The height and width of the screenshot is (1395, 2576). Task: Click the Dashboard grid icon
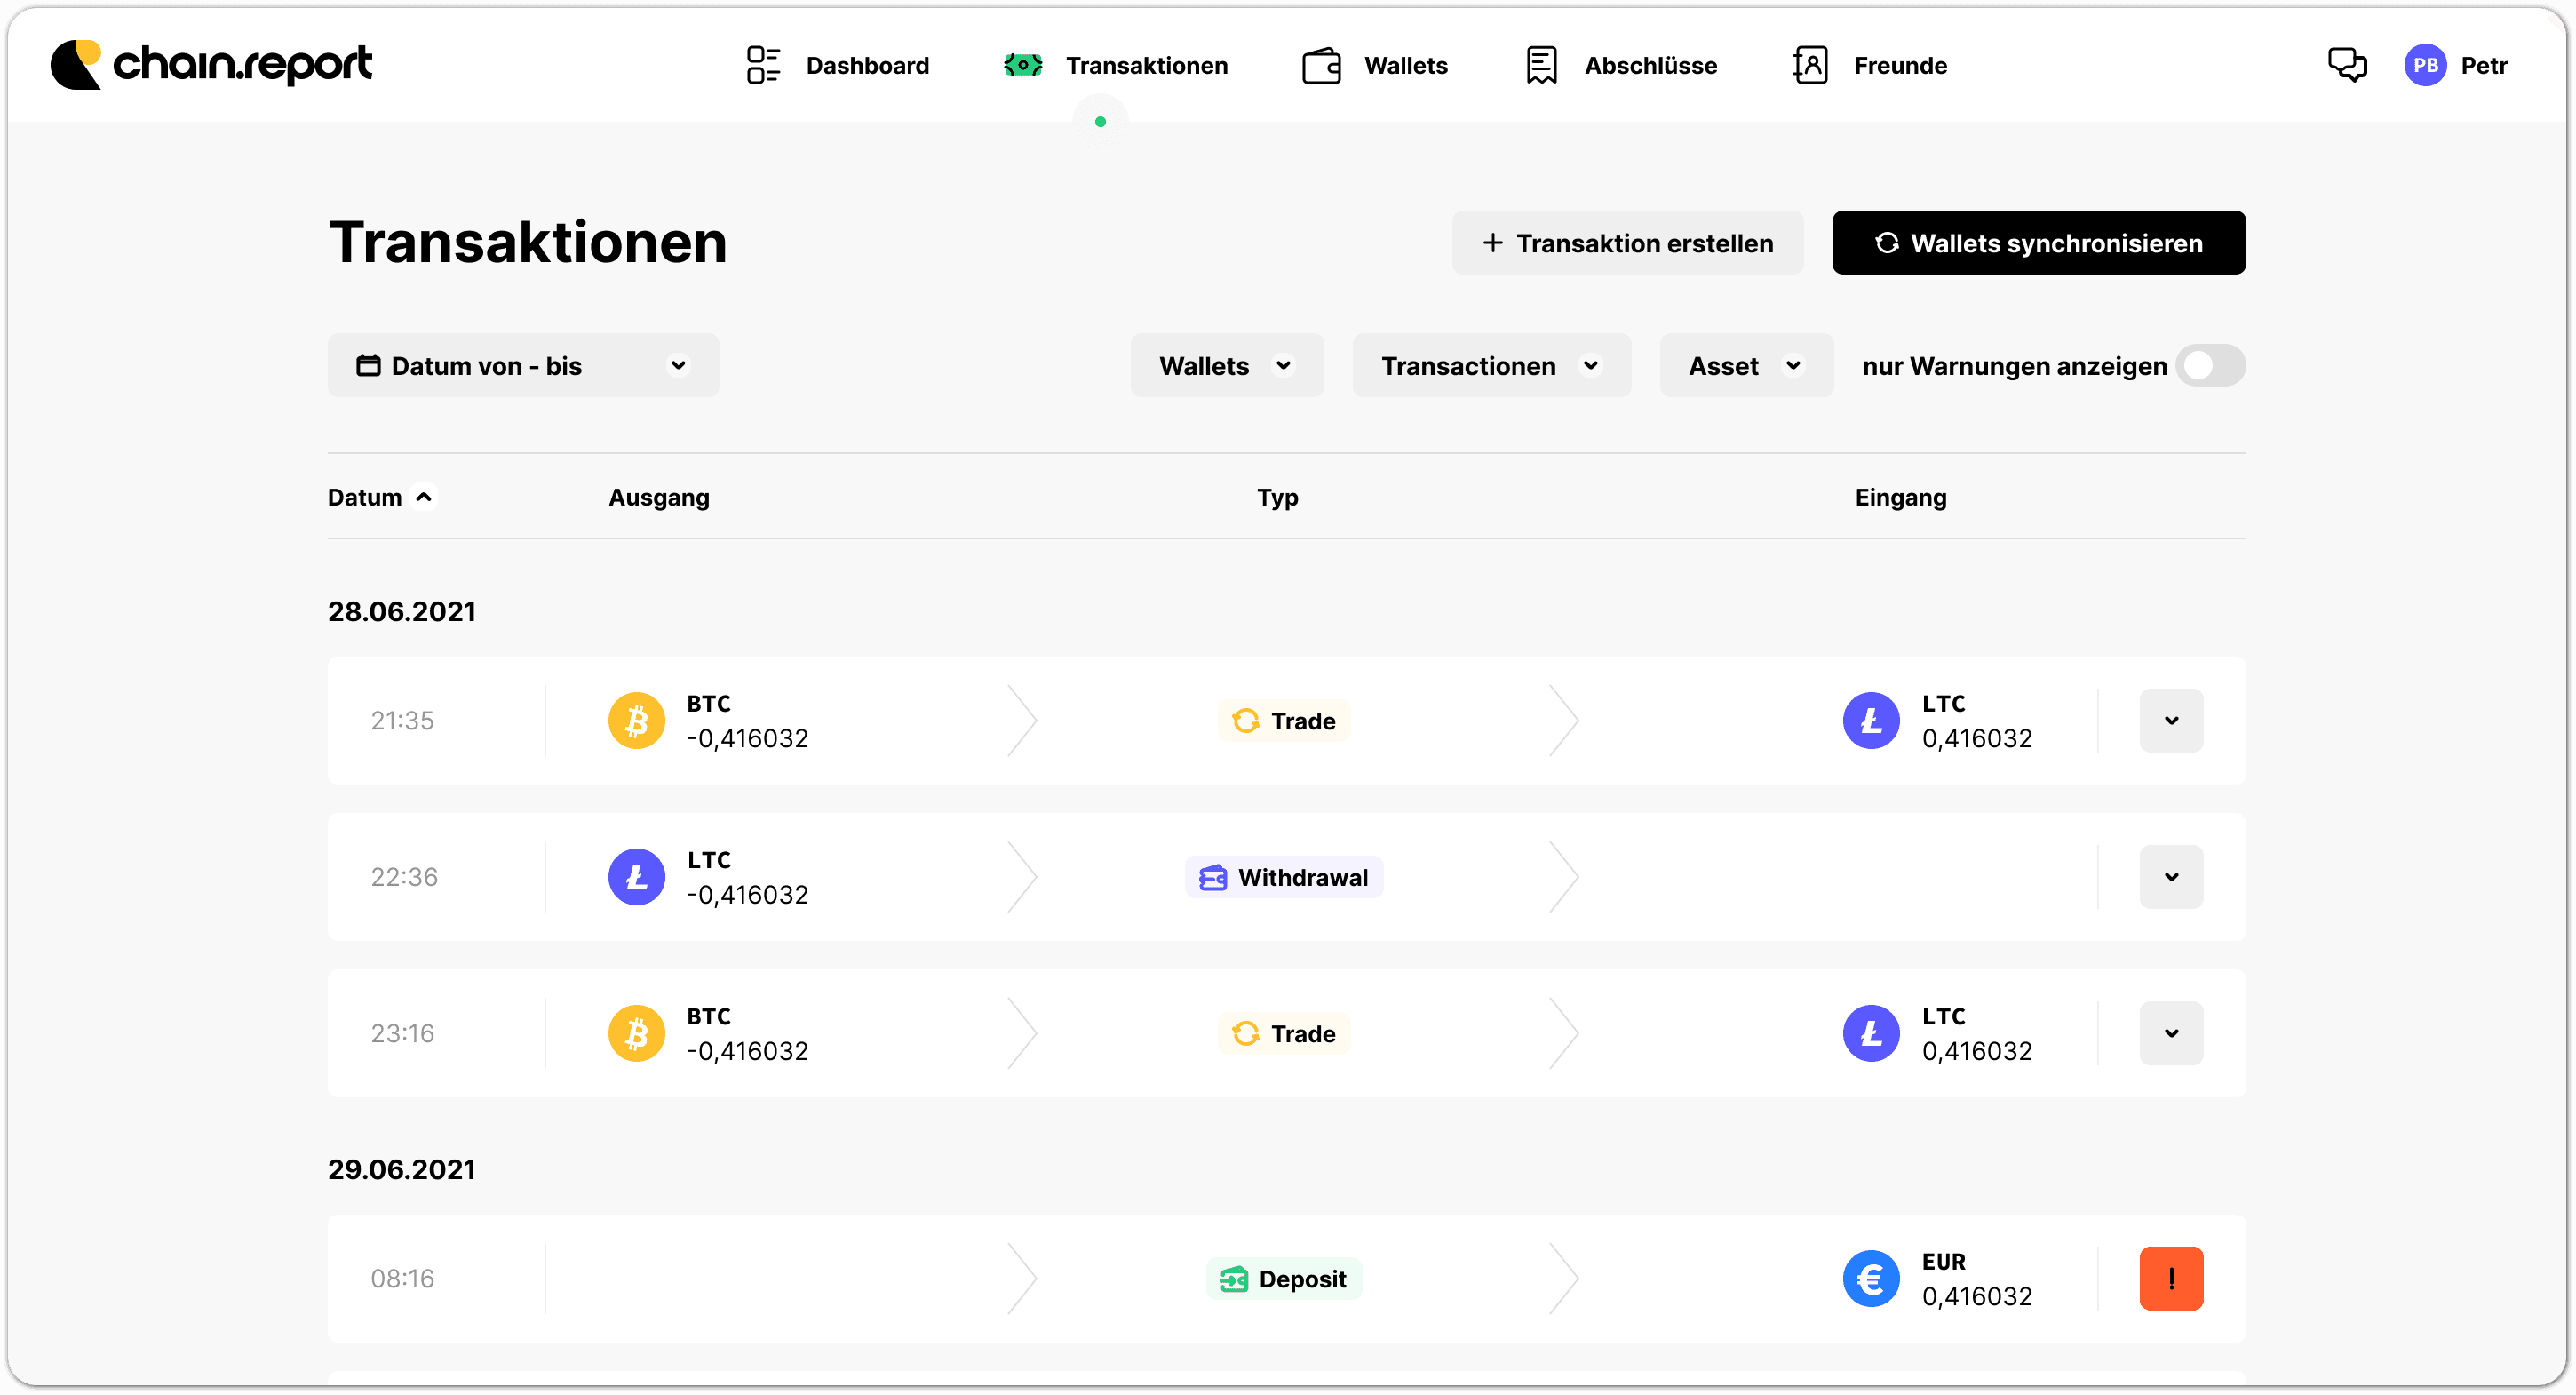pyautogui.click(x=763, y=64)
